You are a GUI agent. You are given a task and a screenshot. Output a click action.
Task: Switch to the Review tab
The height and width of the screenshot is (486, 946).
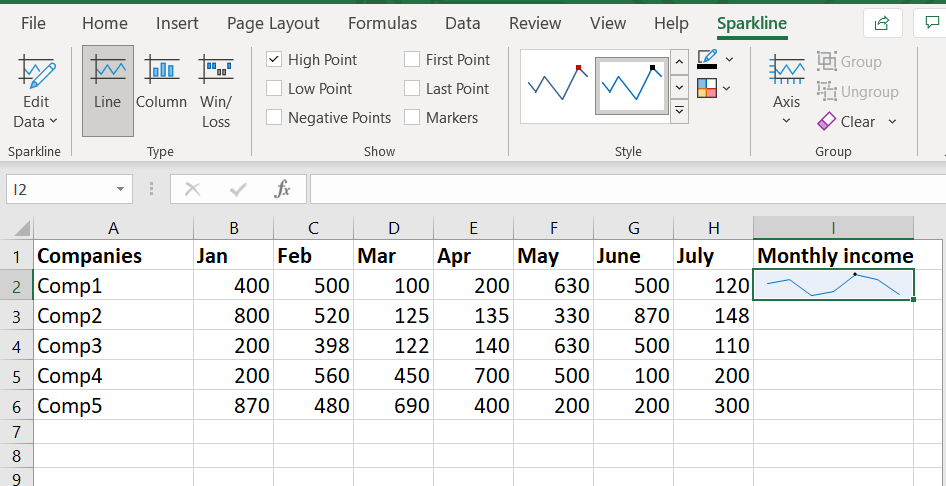pyautogui.click(x=535, y=24)
